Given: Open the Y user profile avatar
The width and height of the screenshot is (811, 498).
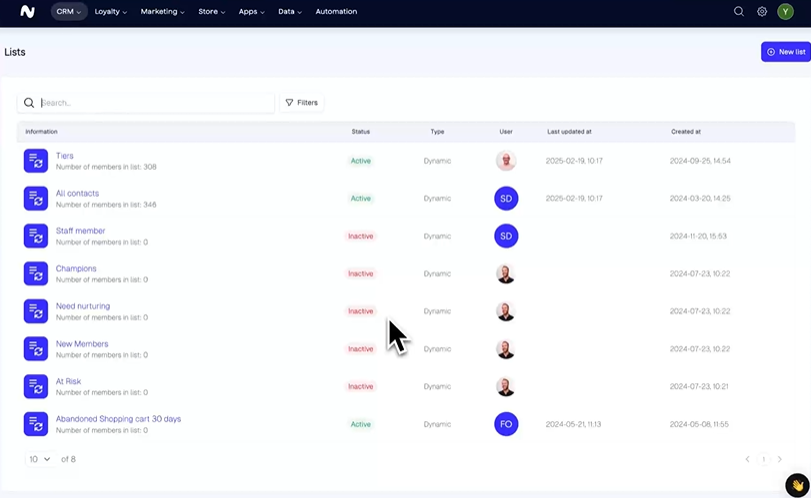Looking at the screenshot, I should tap(785, 11).
